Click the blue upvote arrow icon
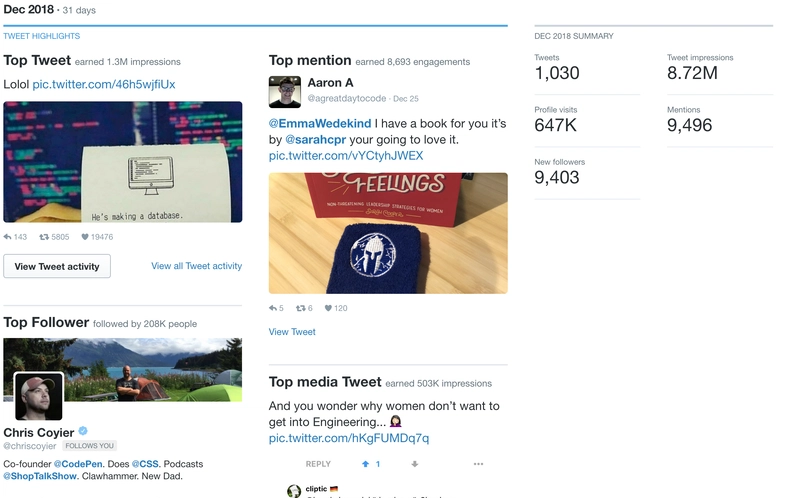 click(x=365, y=464)
